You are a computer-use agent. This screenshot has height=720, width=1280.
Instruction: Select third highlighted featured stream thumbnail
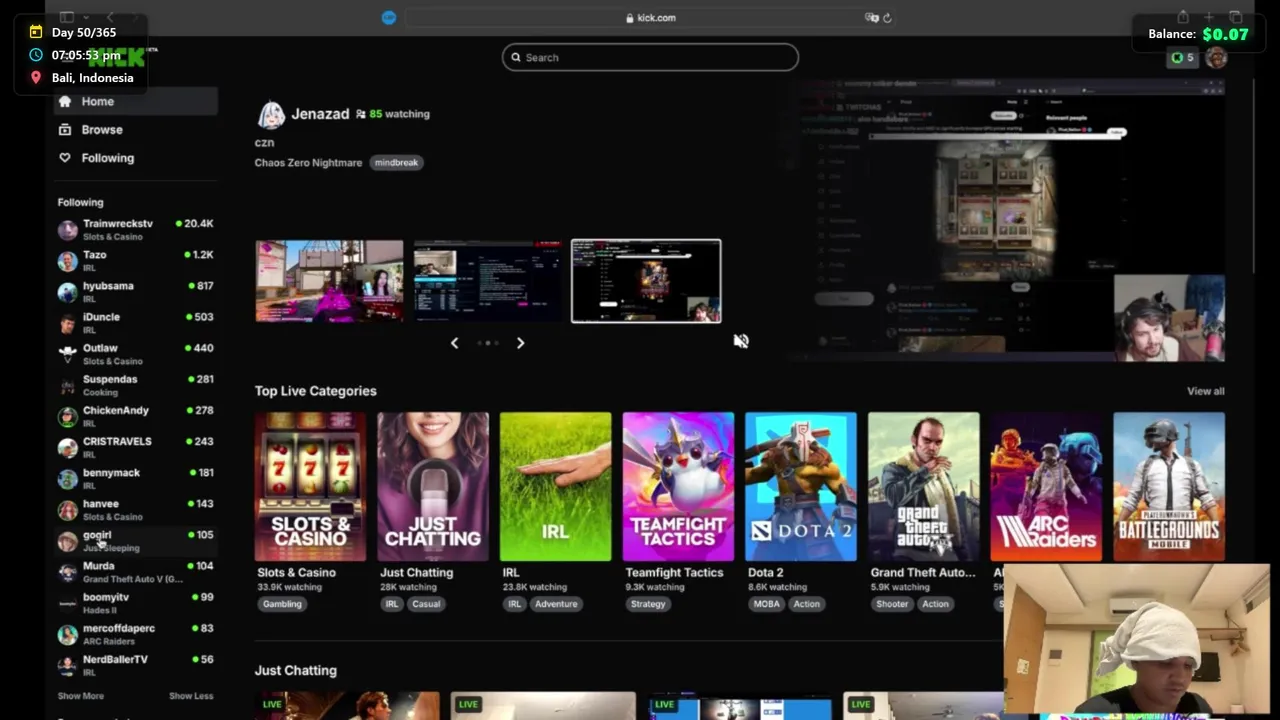pyautogui.click(x=646, y=281)
